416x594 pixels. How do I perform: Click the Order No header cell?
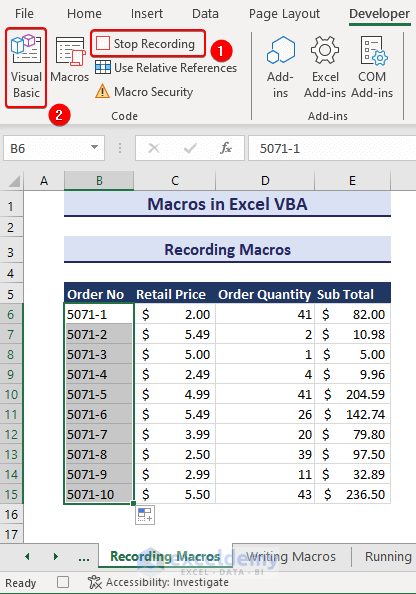(99, 294)
